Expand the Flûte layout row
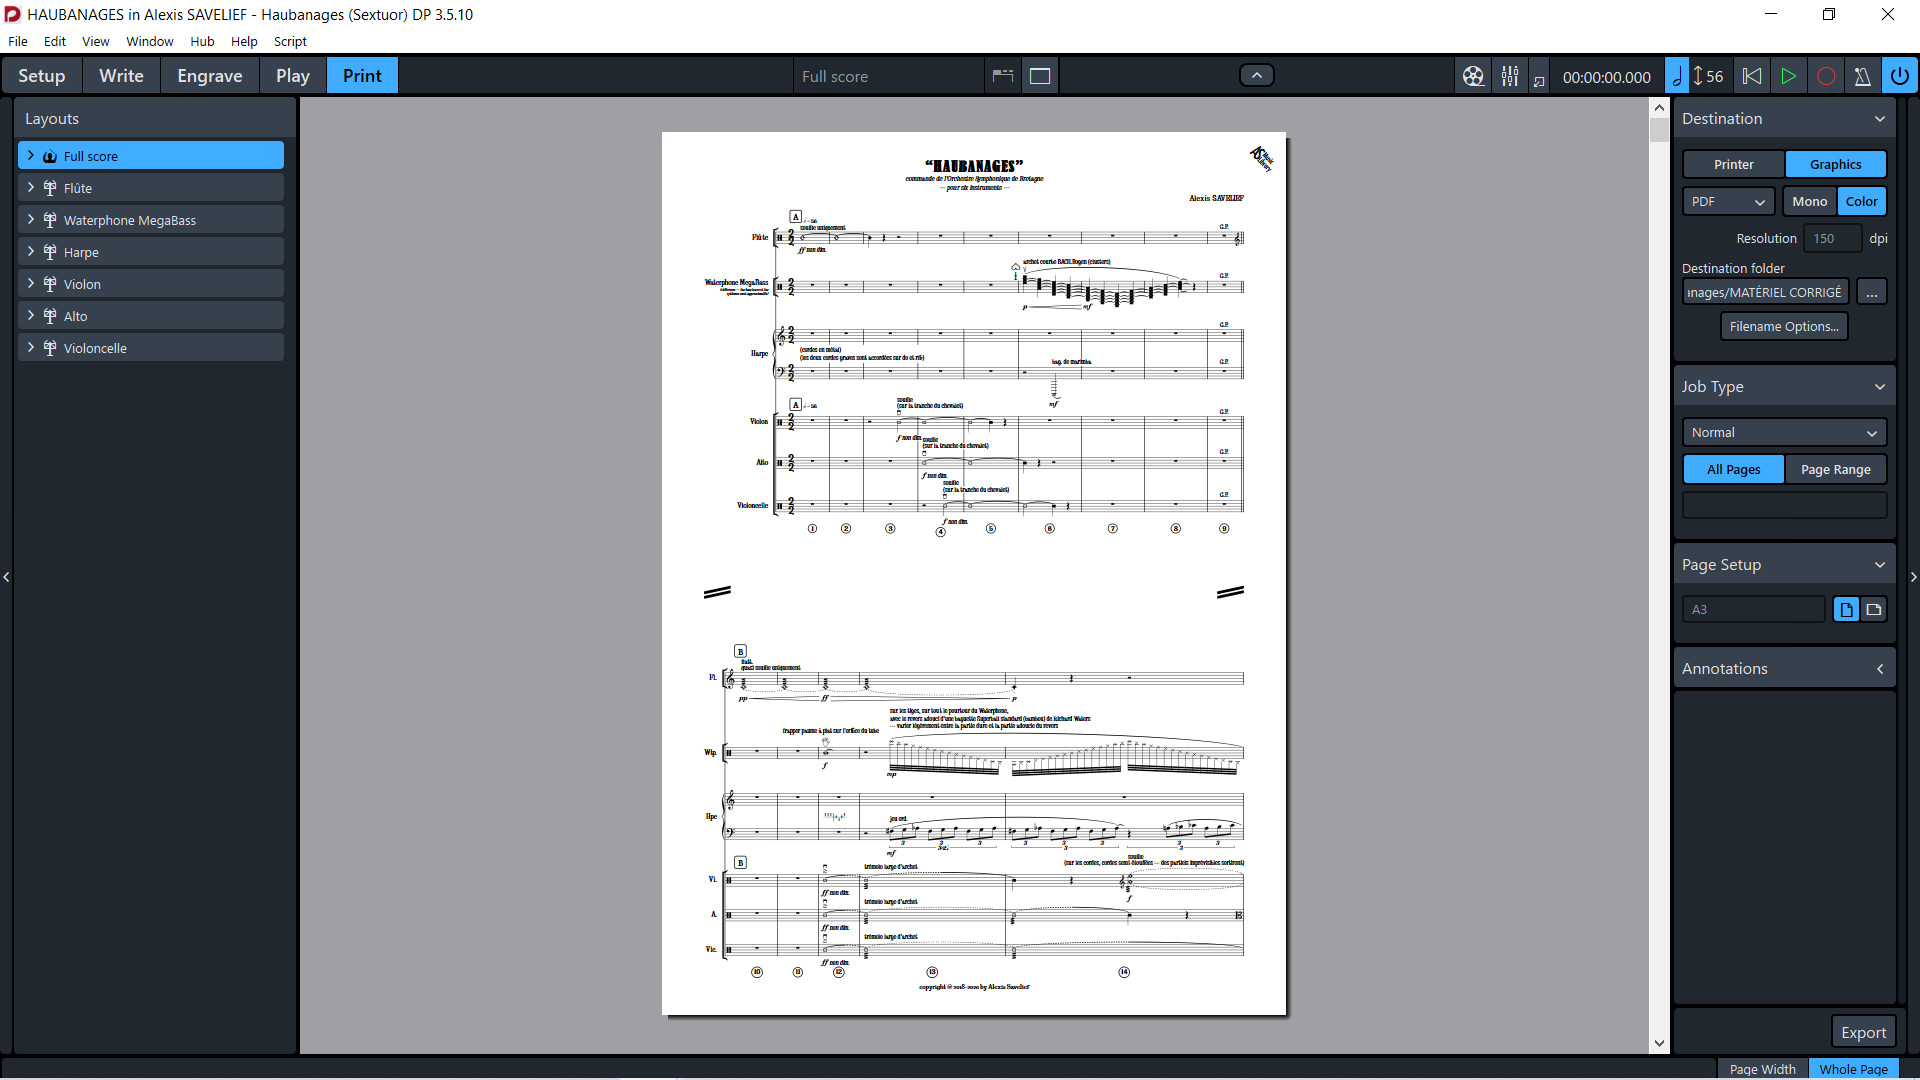1920x1080 pixels. [31, 187]
